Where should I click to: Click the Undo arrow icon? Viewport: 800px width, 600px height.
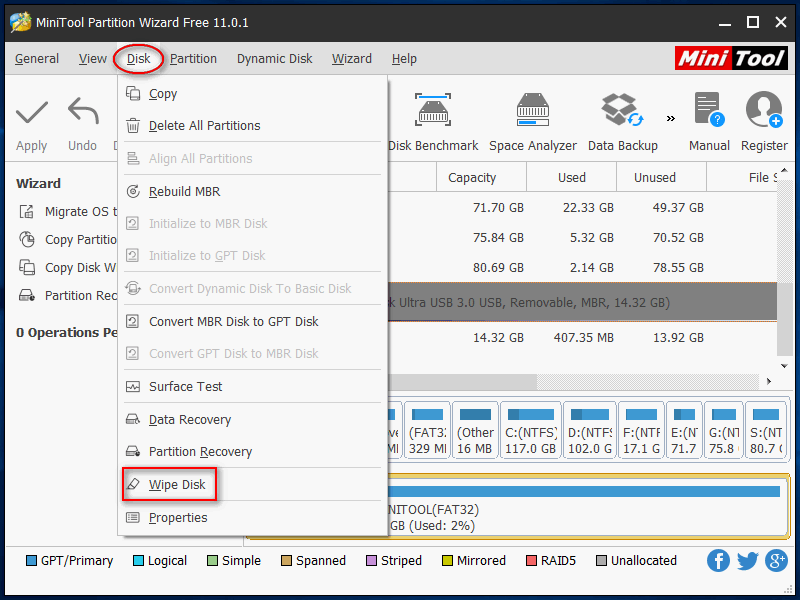[83, 110]
